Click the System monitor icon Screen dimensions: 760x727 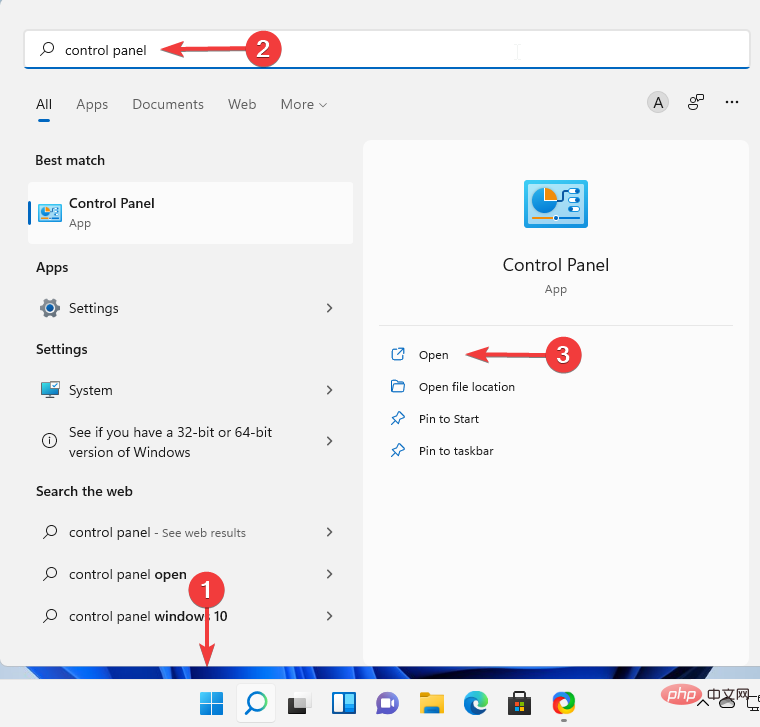50,390
